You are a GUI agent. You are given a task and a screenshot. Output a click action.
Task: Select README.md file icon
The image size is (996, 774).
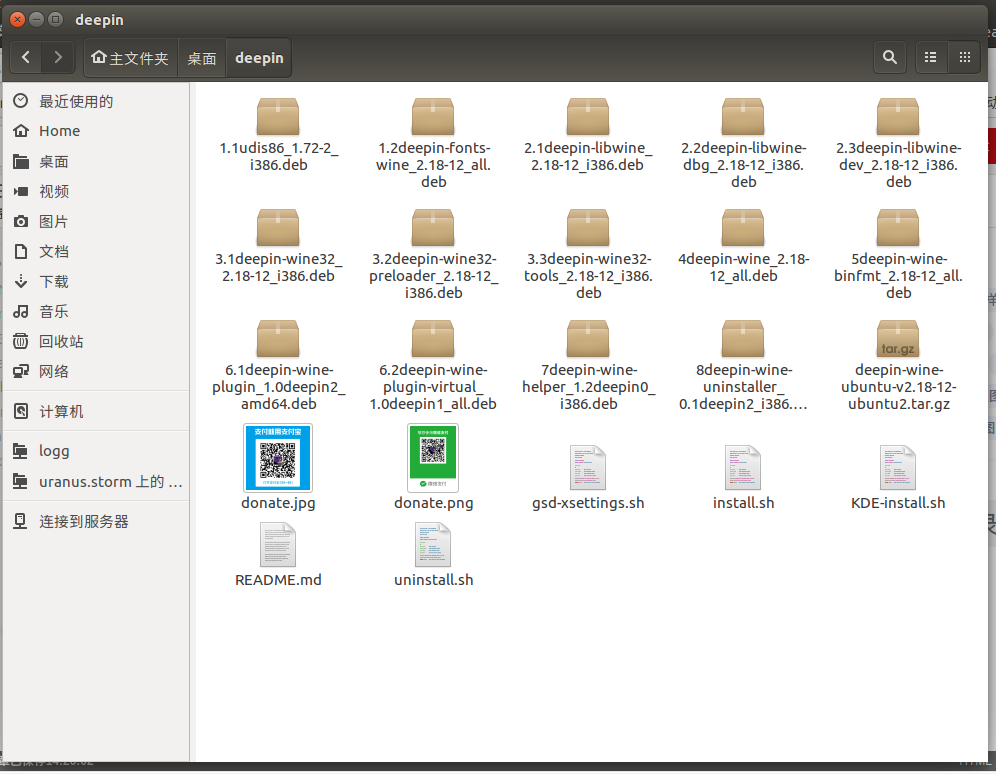(x=278, y=545)
